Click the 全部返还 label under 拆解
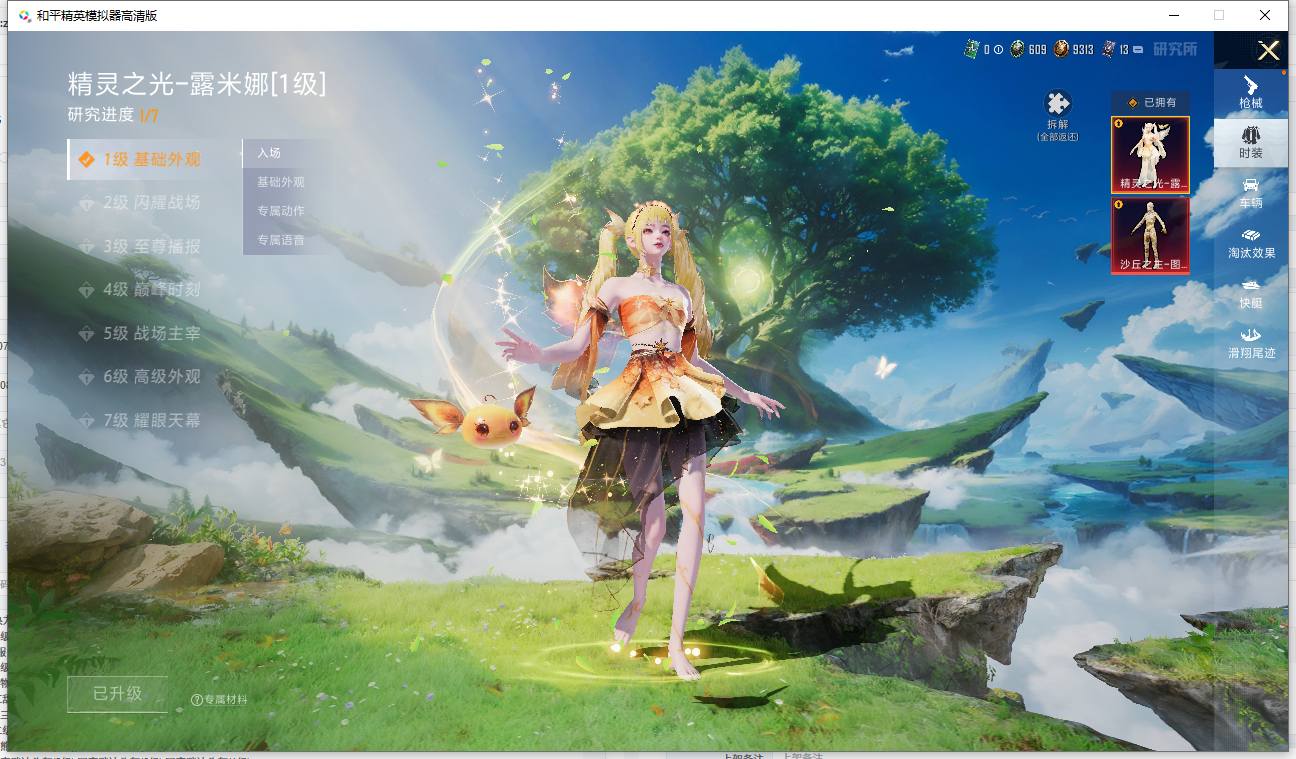This screenshot has width=1296, height=759. (x=1058, y=137)
